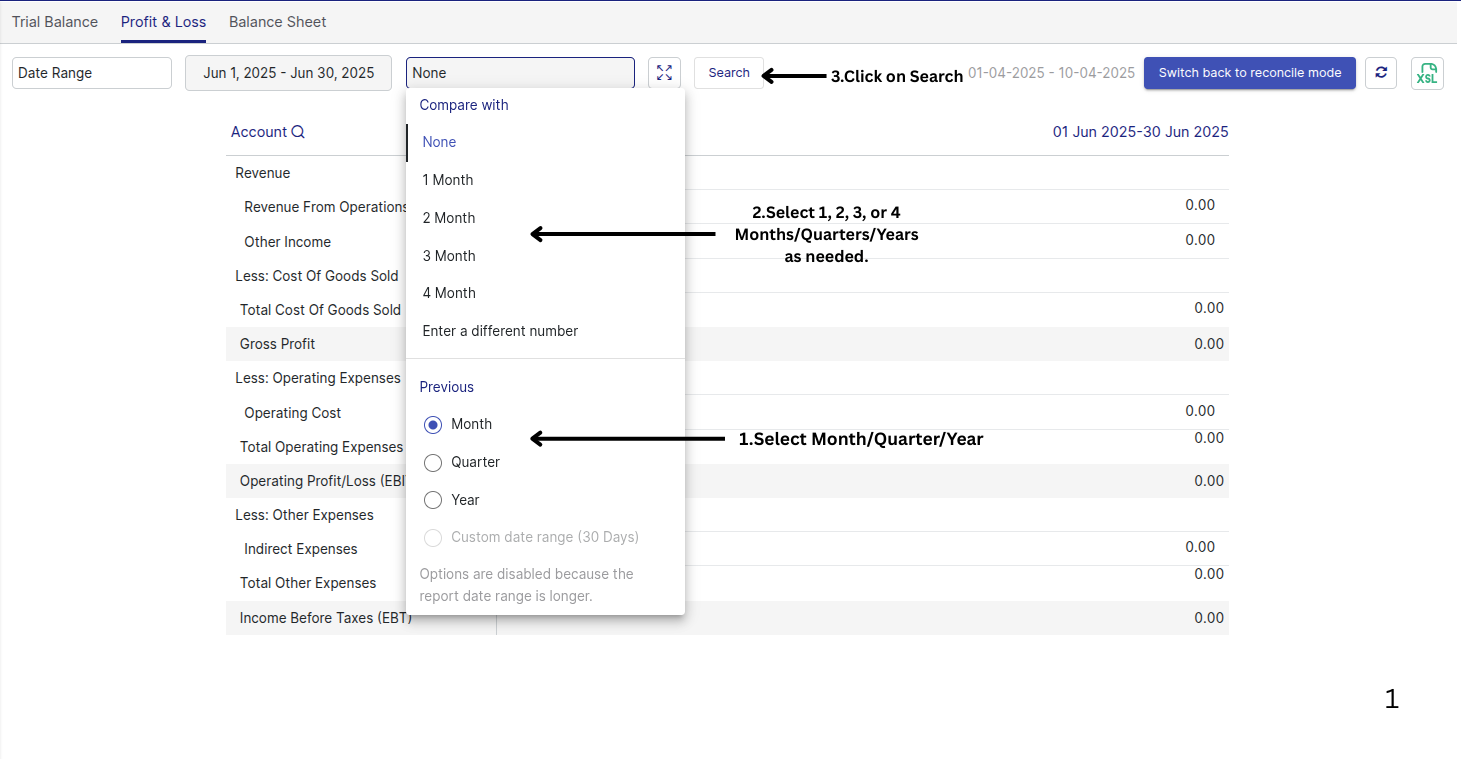1461x759 pixels.
Task: Click the refresh icon button
Action: tap(1381, 73)
